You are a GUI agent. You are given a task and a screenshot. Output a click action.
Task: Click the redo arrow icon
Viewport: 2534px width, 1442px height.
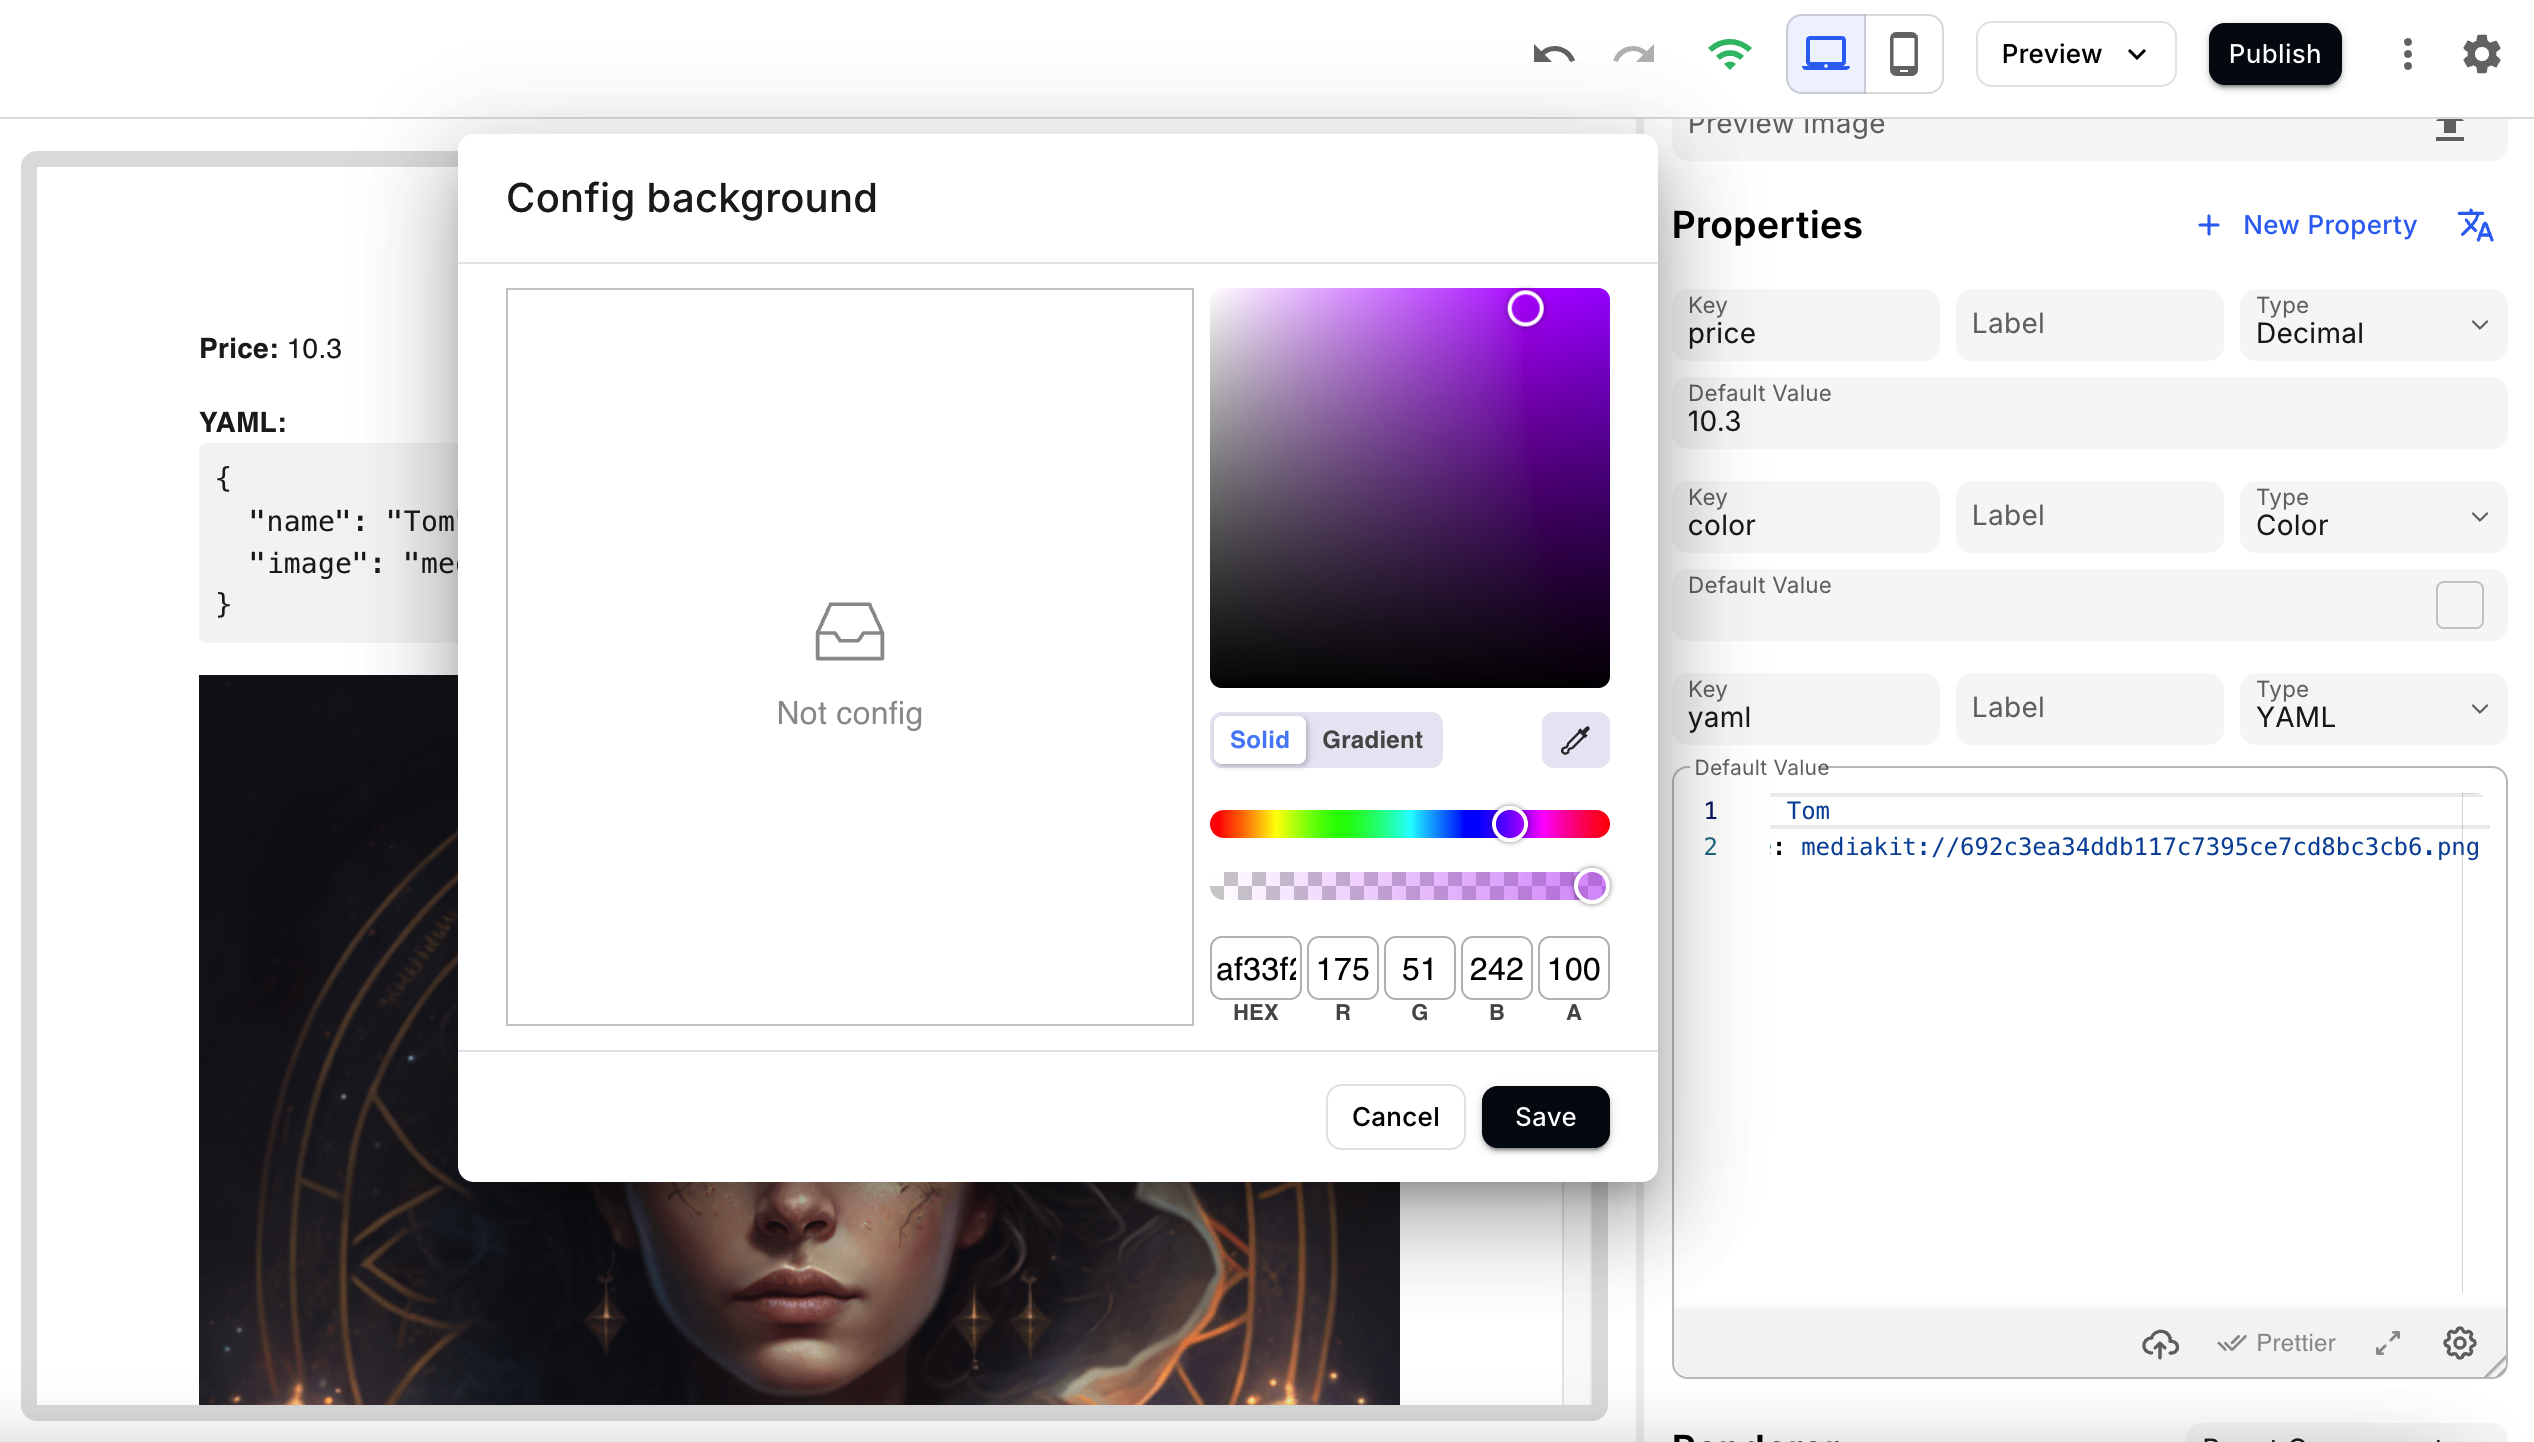click(x=1634, y=54)
